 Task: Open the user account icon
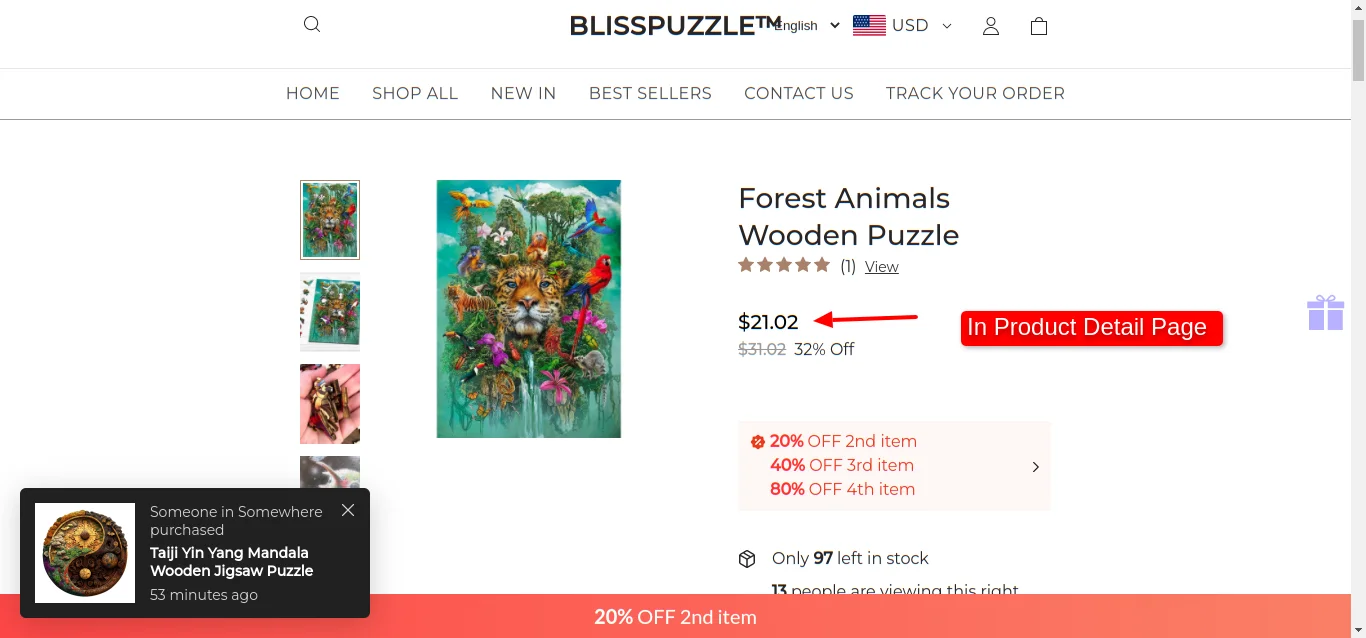click(990, 26)
